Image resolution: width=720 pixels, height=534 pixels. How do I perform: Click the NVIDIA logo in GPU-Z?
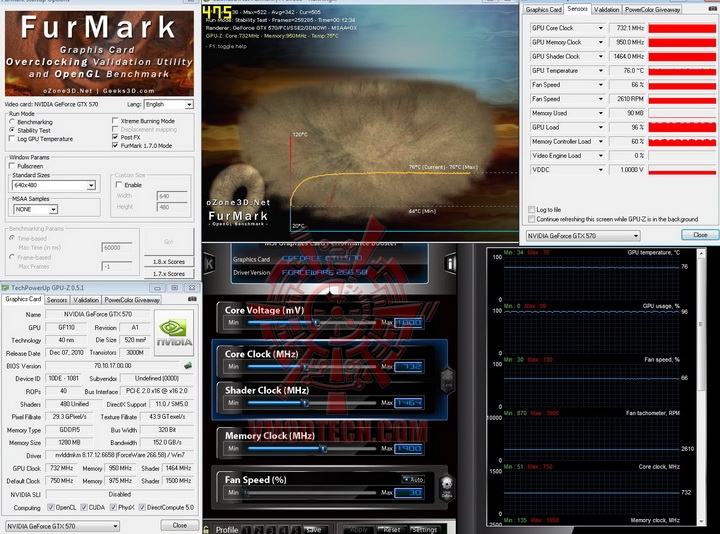(x=174, y=333)
